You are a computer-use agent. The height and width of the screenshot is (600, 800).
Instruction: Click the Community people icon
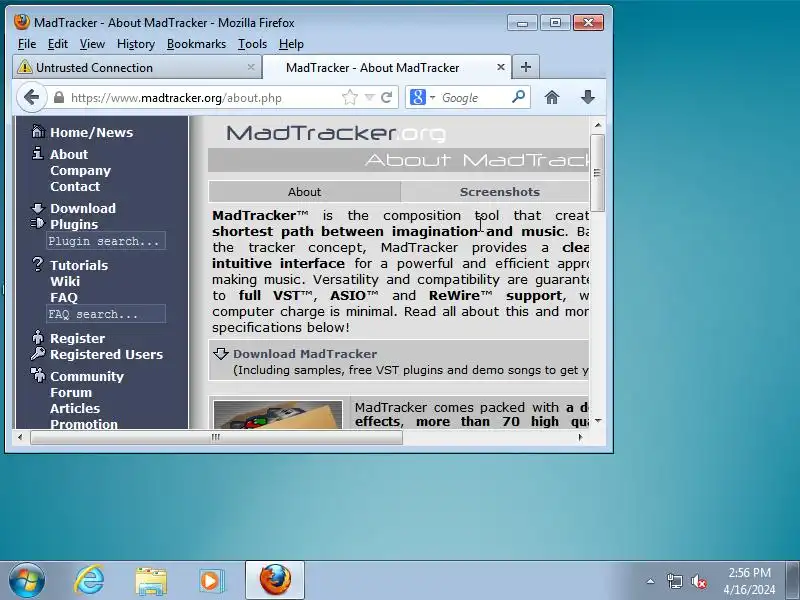point(38,374)
